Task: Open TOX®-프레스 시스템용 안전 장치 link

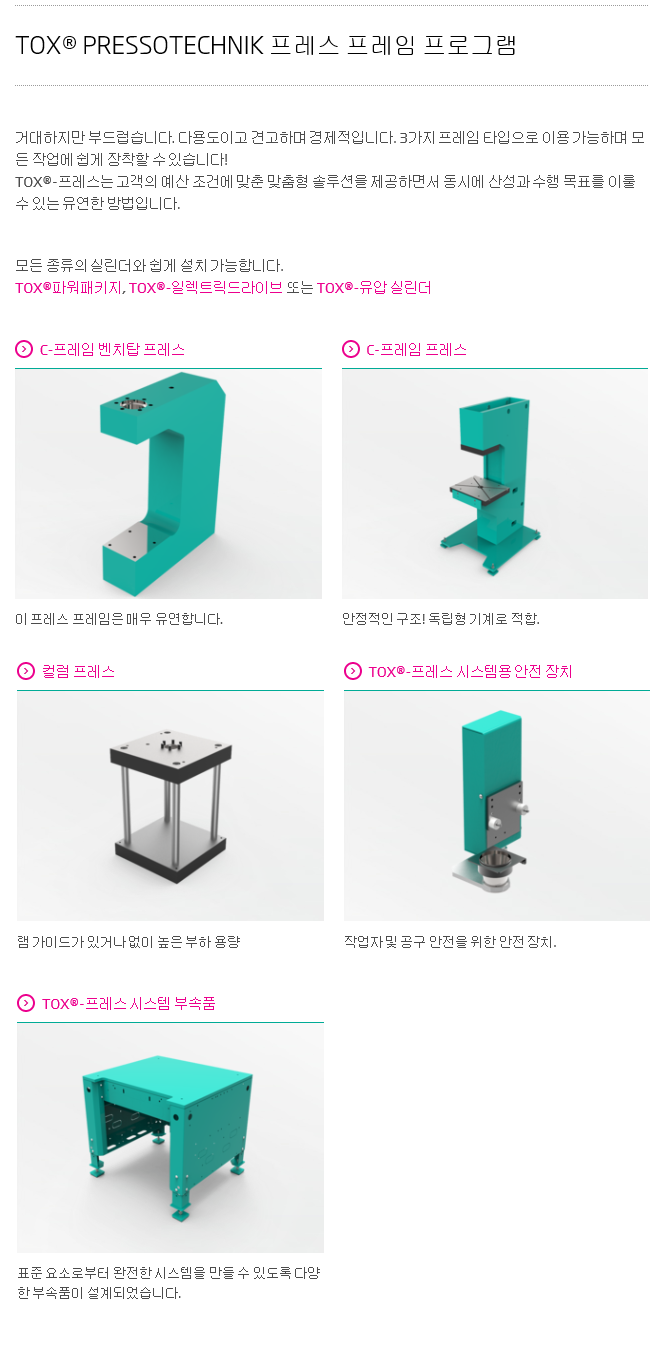Action: [470, 671]
